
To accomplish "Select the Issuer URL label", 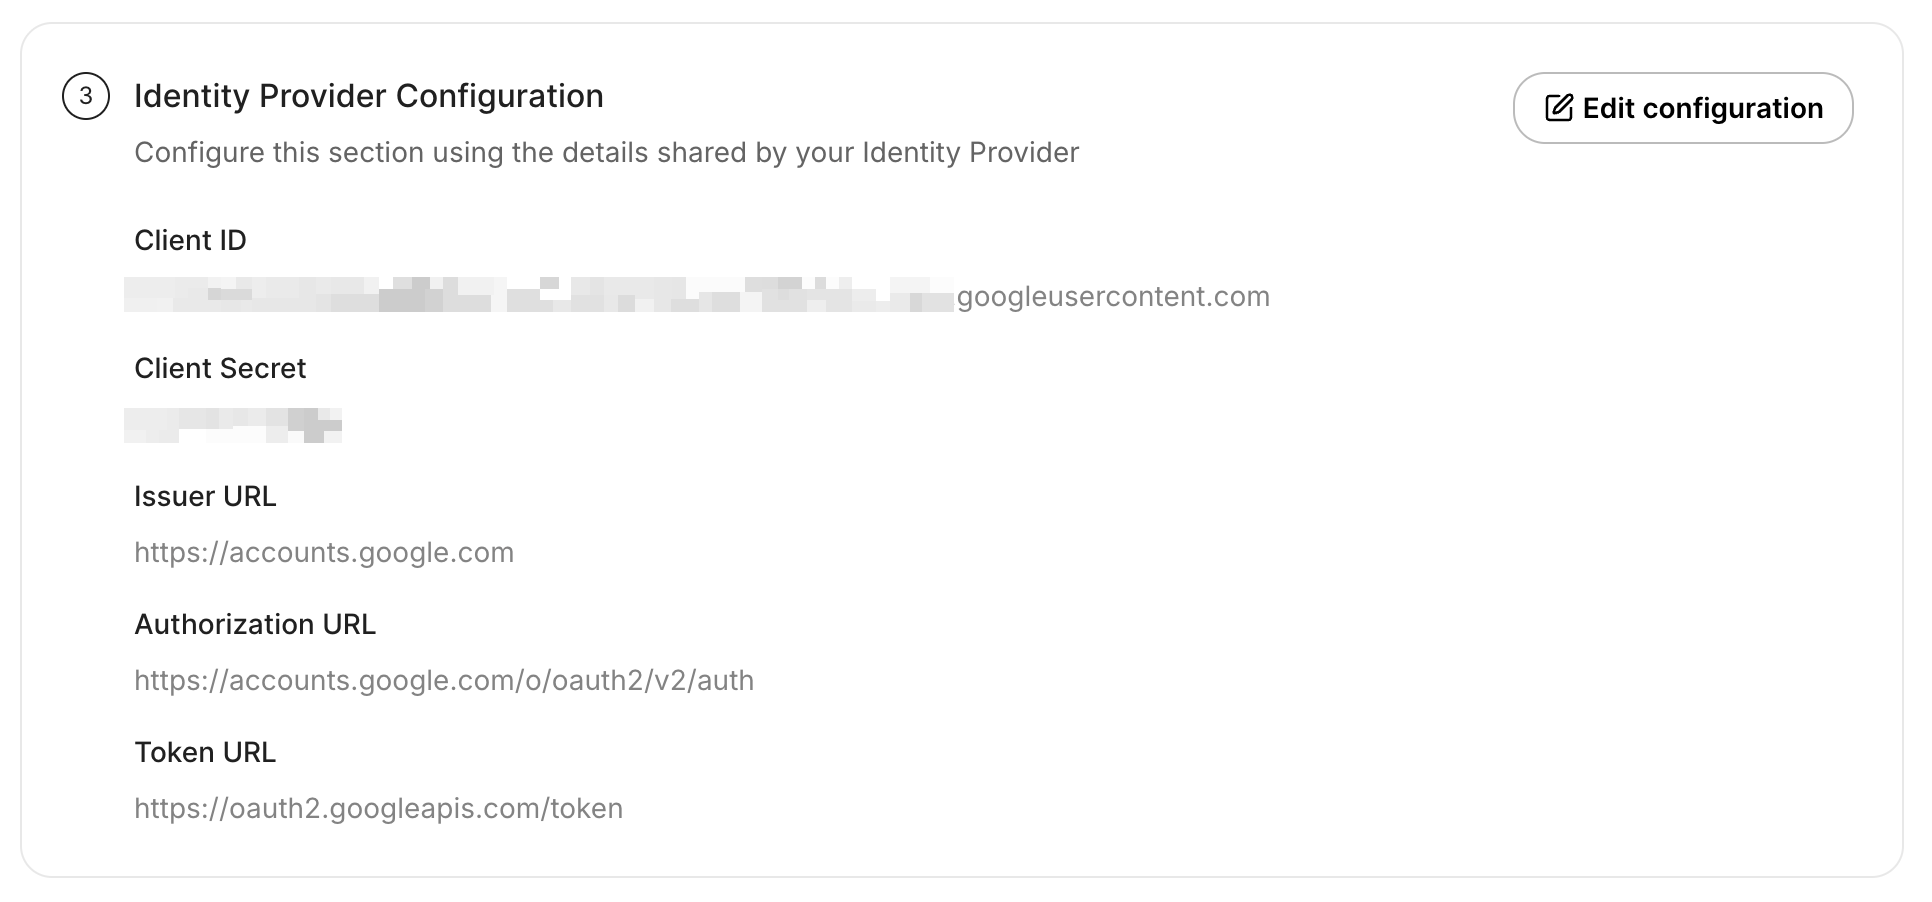I will click(205, 496).
